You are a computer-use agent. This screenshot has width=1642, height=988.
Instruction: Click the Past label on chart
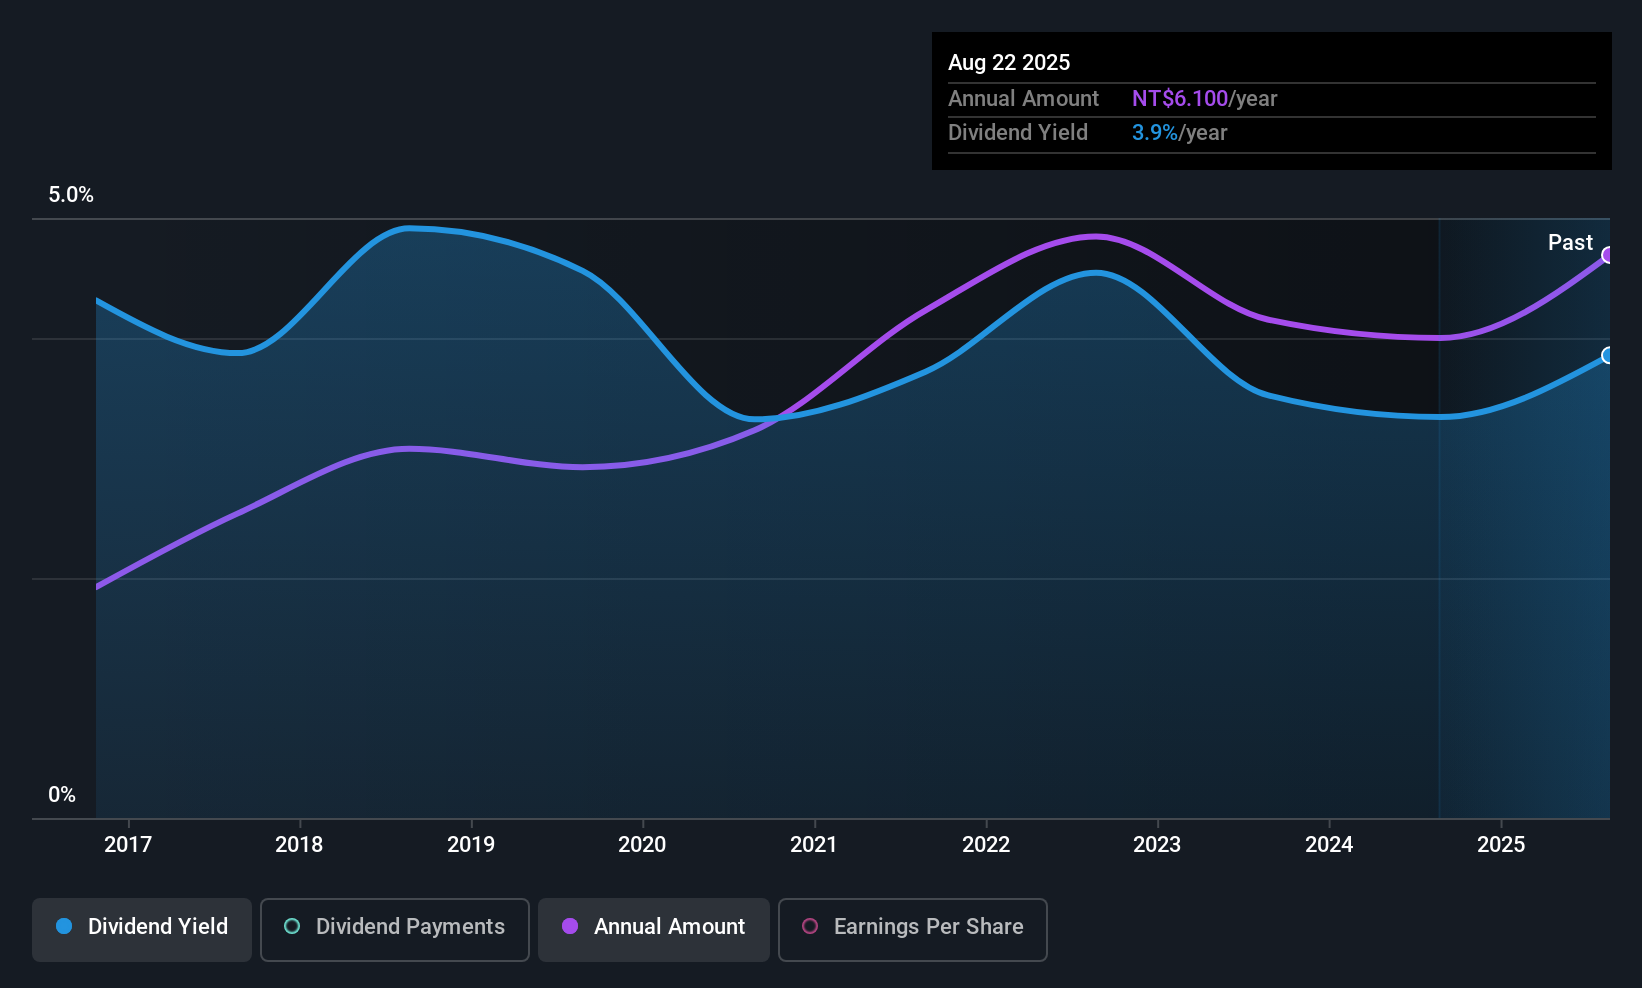coord(1570,242)
